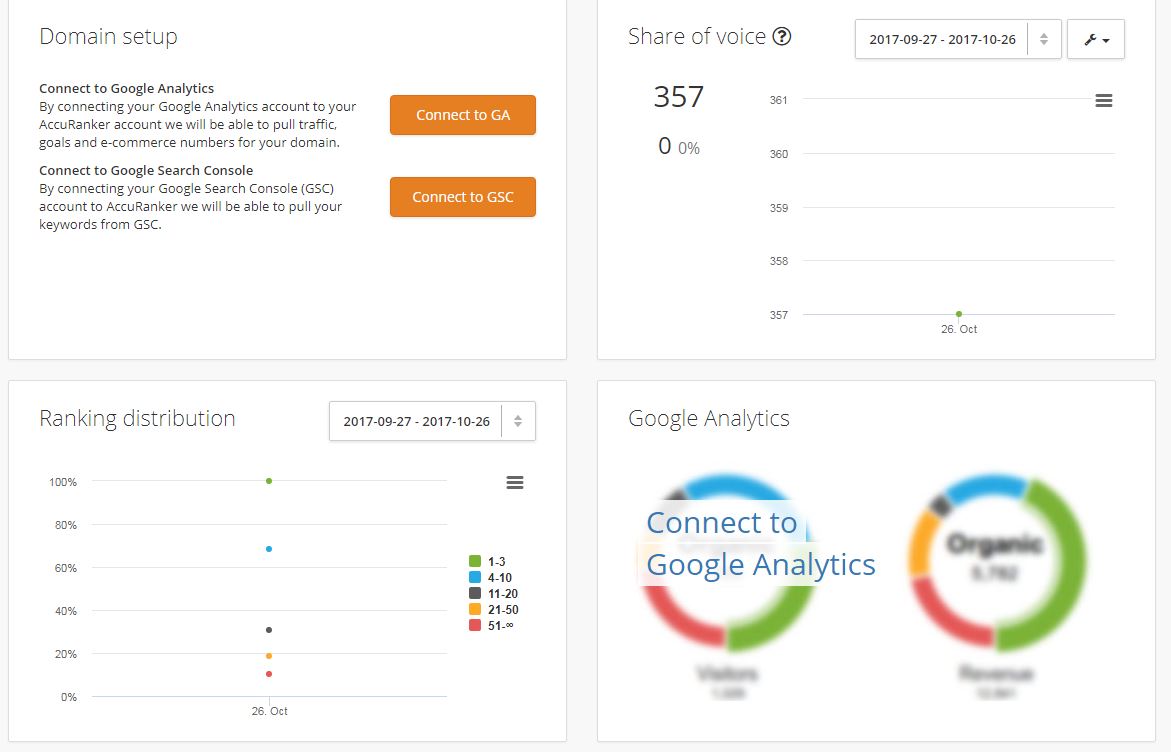Click the Ranking distribution date stepper arrows

click(x=518, y=421)
